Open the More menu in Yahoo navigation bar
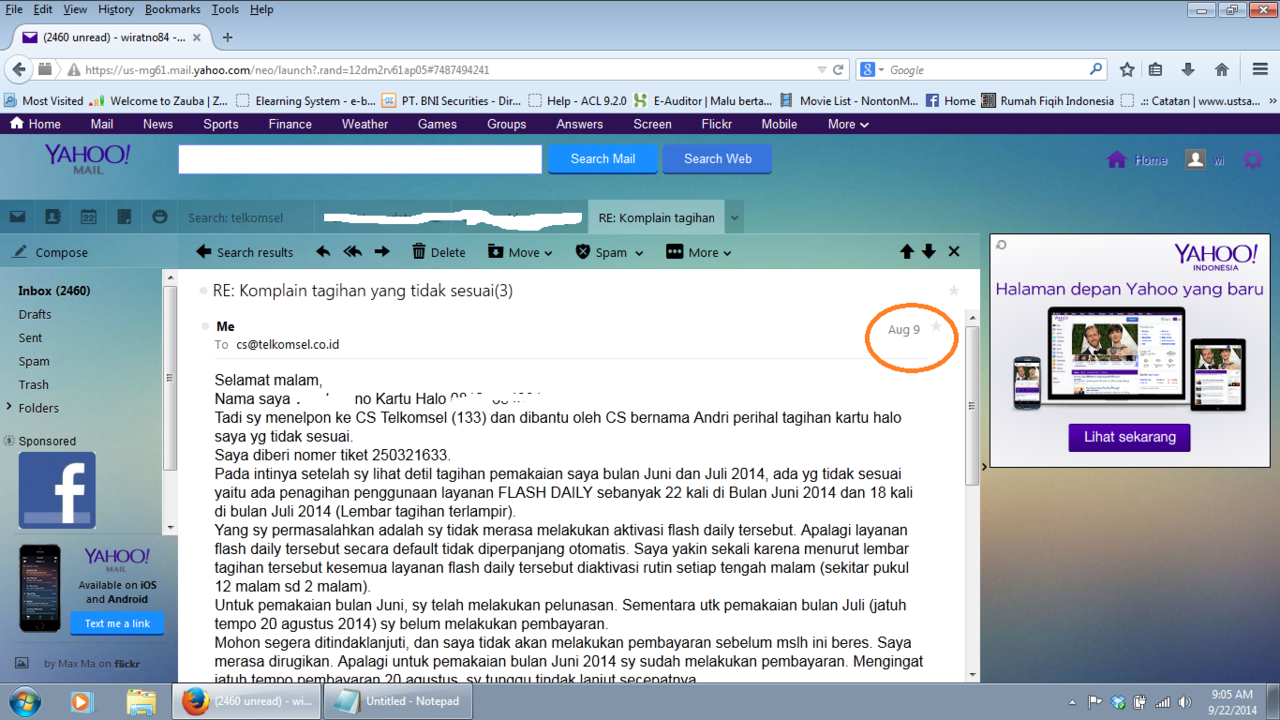Viewport: 1280px width, 720px height. tap(848, 124)
